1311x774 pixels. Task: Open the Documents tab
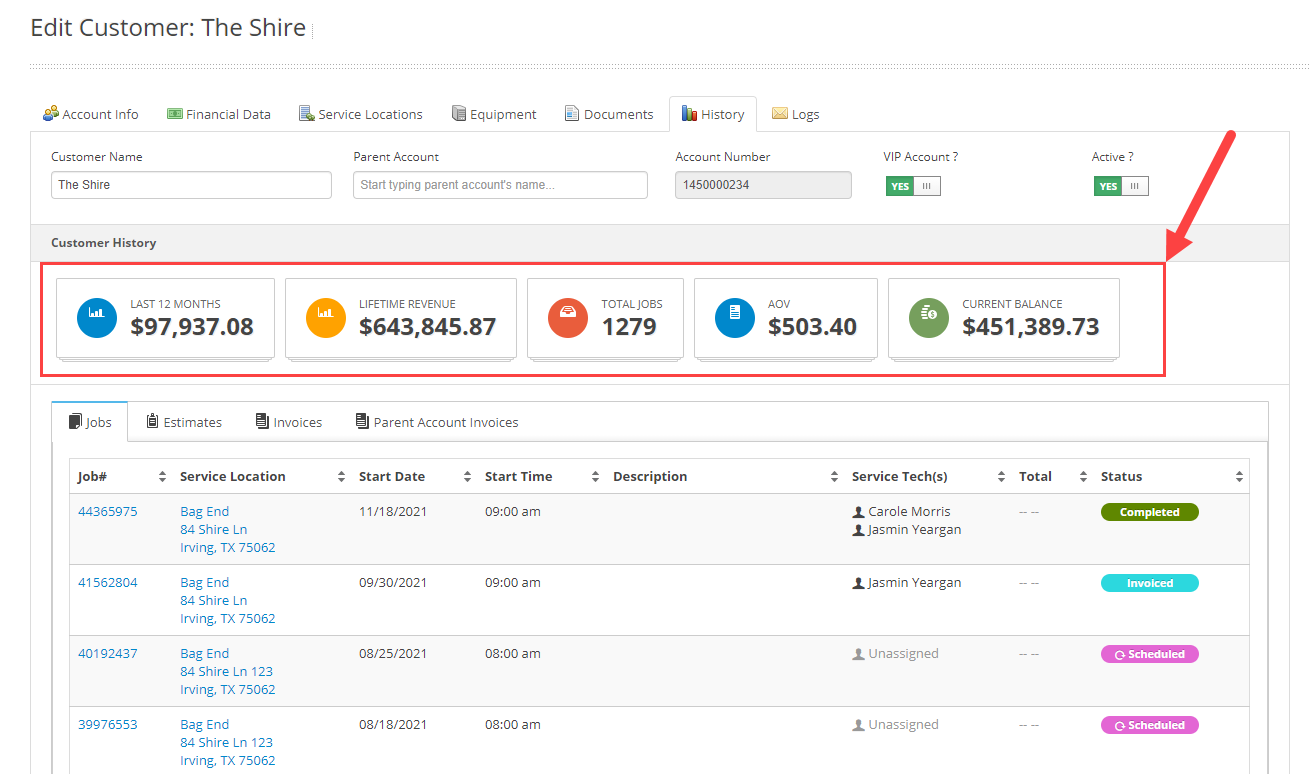[609, 114]
